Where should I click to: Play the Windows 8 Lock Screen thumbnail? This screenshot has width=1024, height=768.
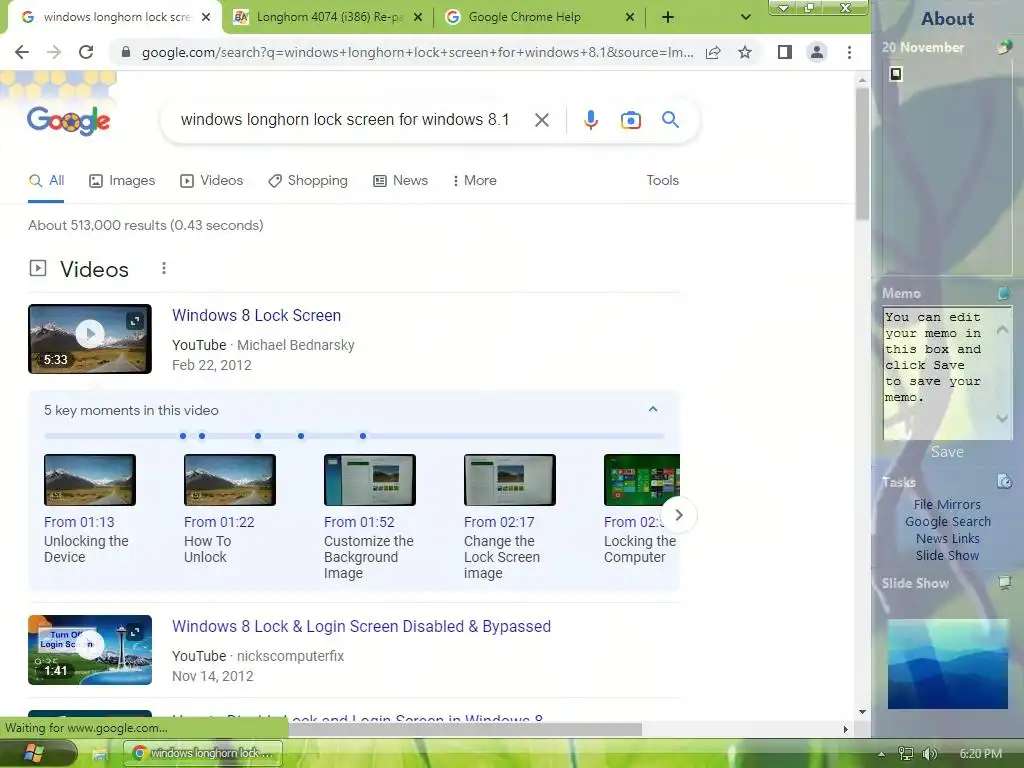click(x=90, y=339)
